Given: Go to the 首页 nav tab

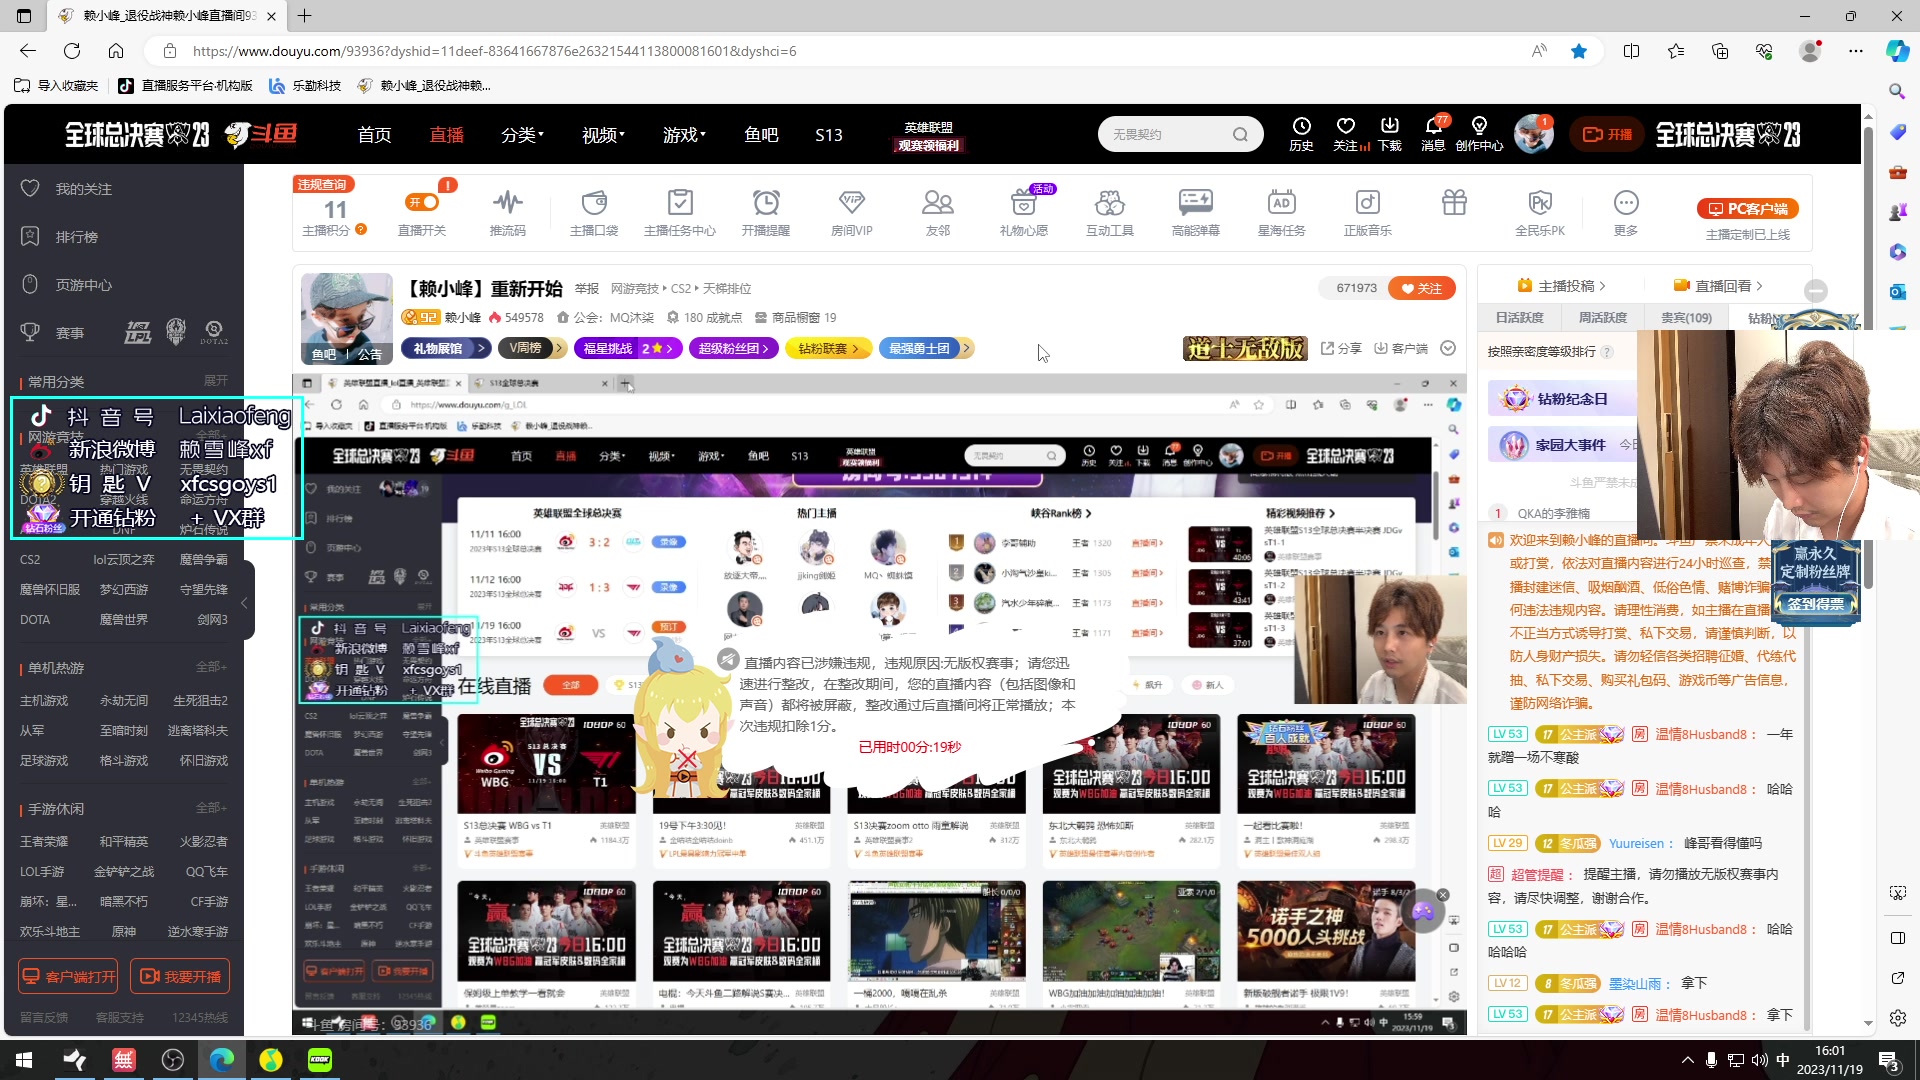Looking at the screenshot, I should [x=375, y=135].
